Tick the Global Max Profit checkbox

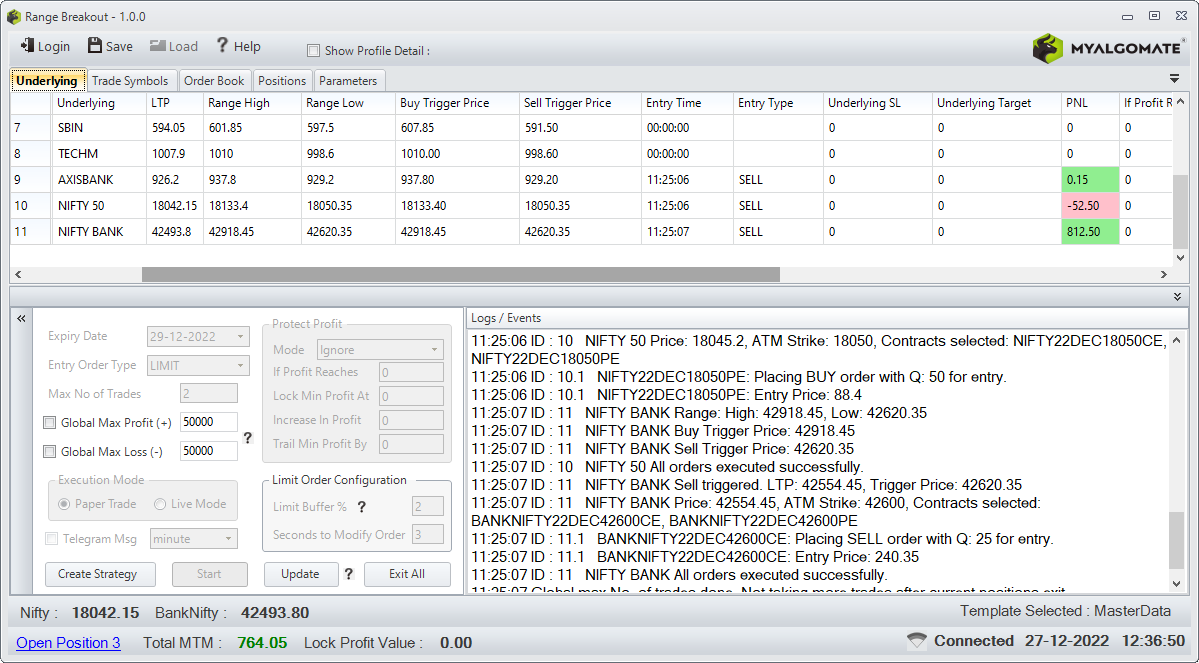(50, 423)
